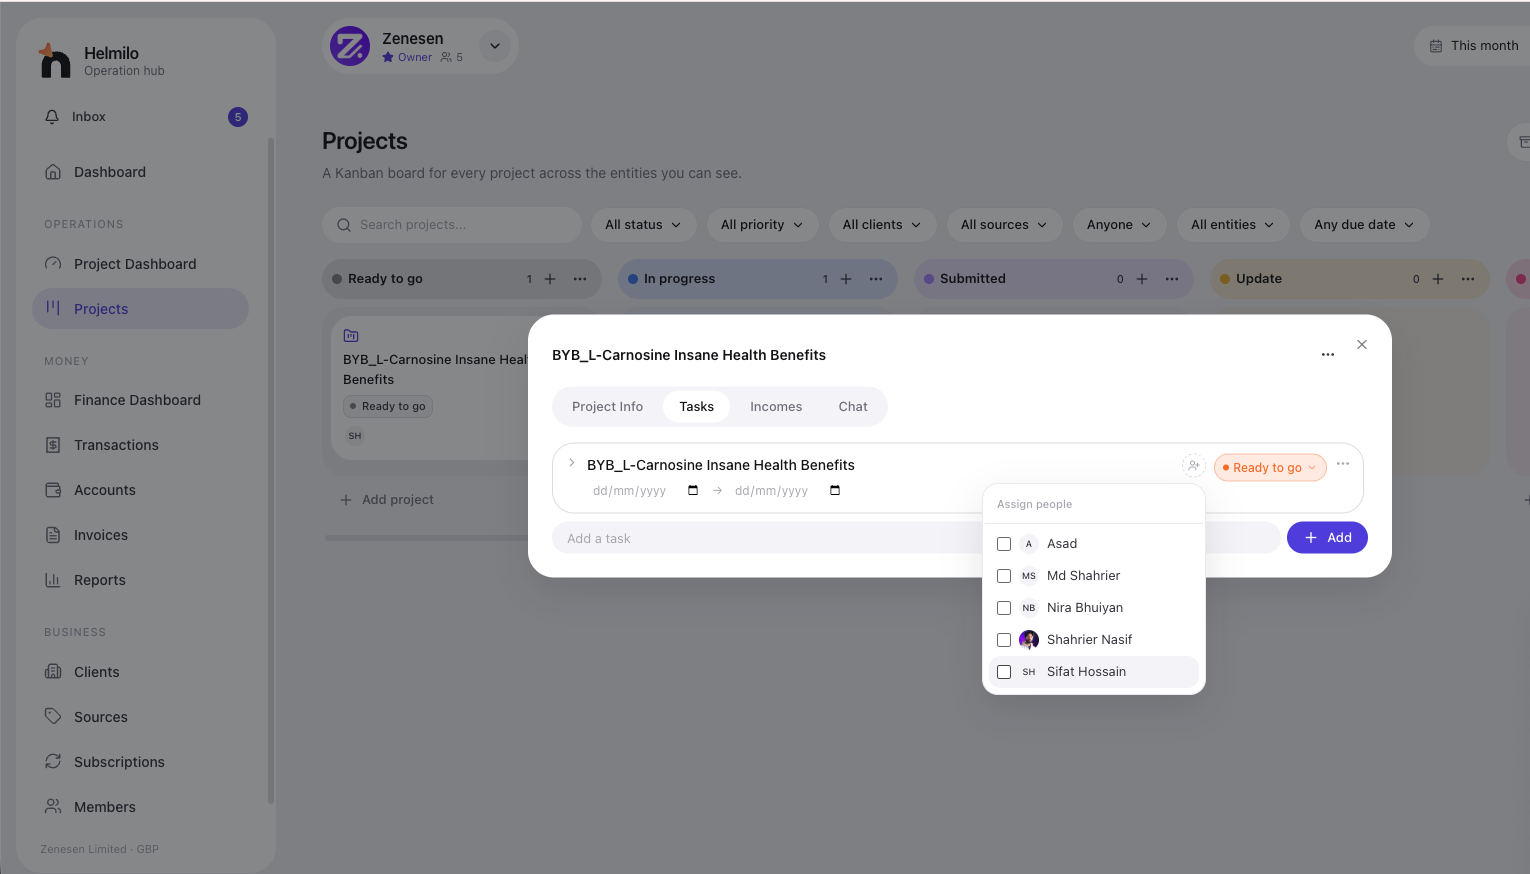Open project dialog three-dot options menu
1530x874 pixels.
1328,355
